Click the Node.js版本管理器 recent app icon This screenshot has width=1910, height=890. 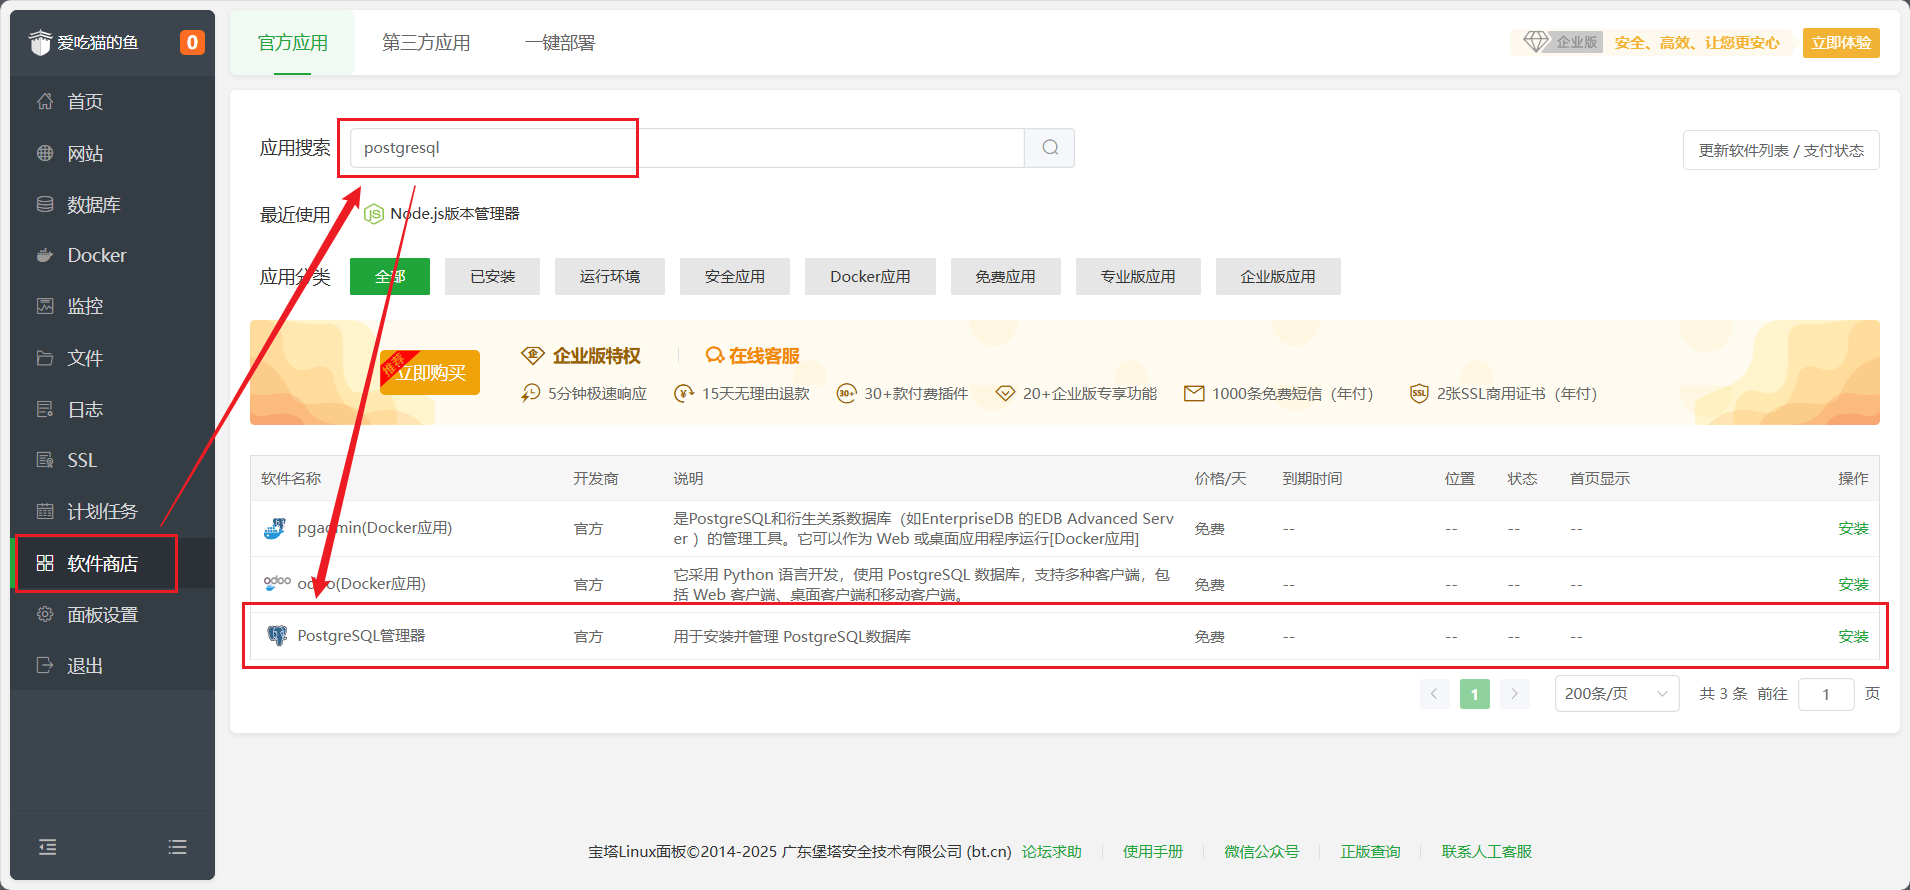coord(374,214)
